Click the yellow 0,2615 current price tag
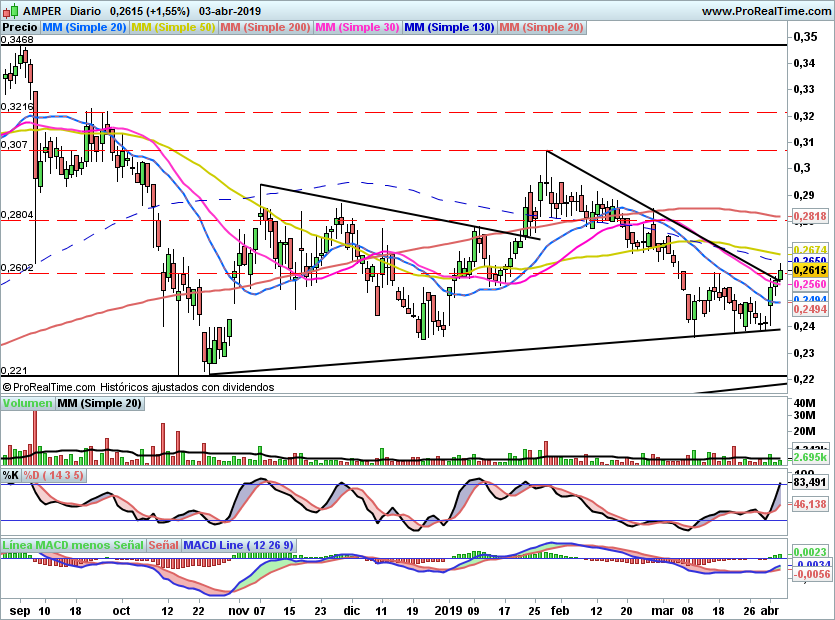The image size is (835, 620). [x=810, y=271]
